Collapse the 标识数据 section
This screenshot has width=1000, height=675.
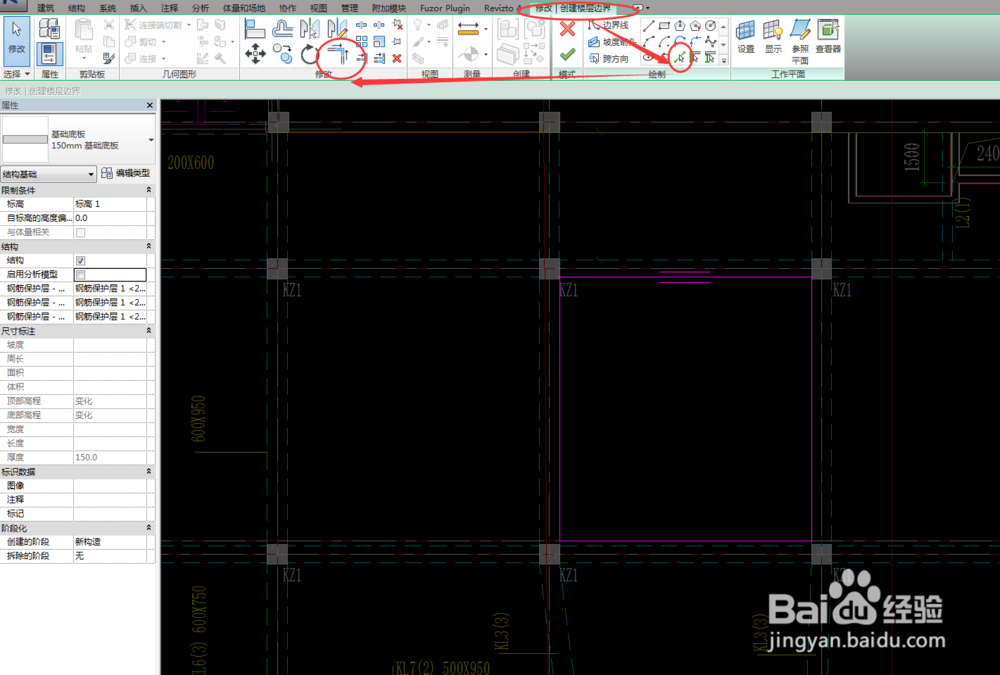point(149,471)
